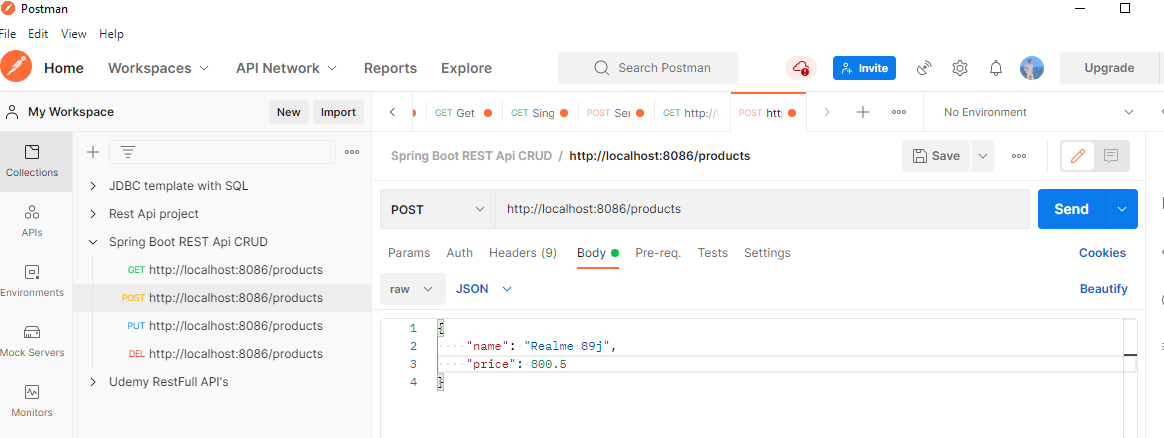The image size is (1164, 438).
Task: Click the Search Postman field
Action: tap(648, 68)
